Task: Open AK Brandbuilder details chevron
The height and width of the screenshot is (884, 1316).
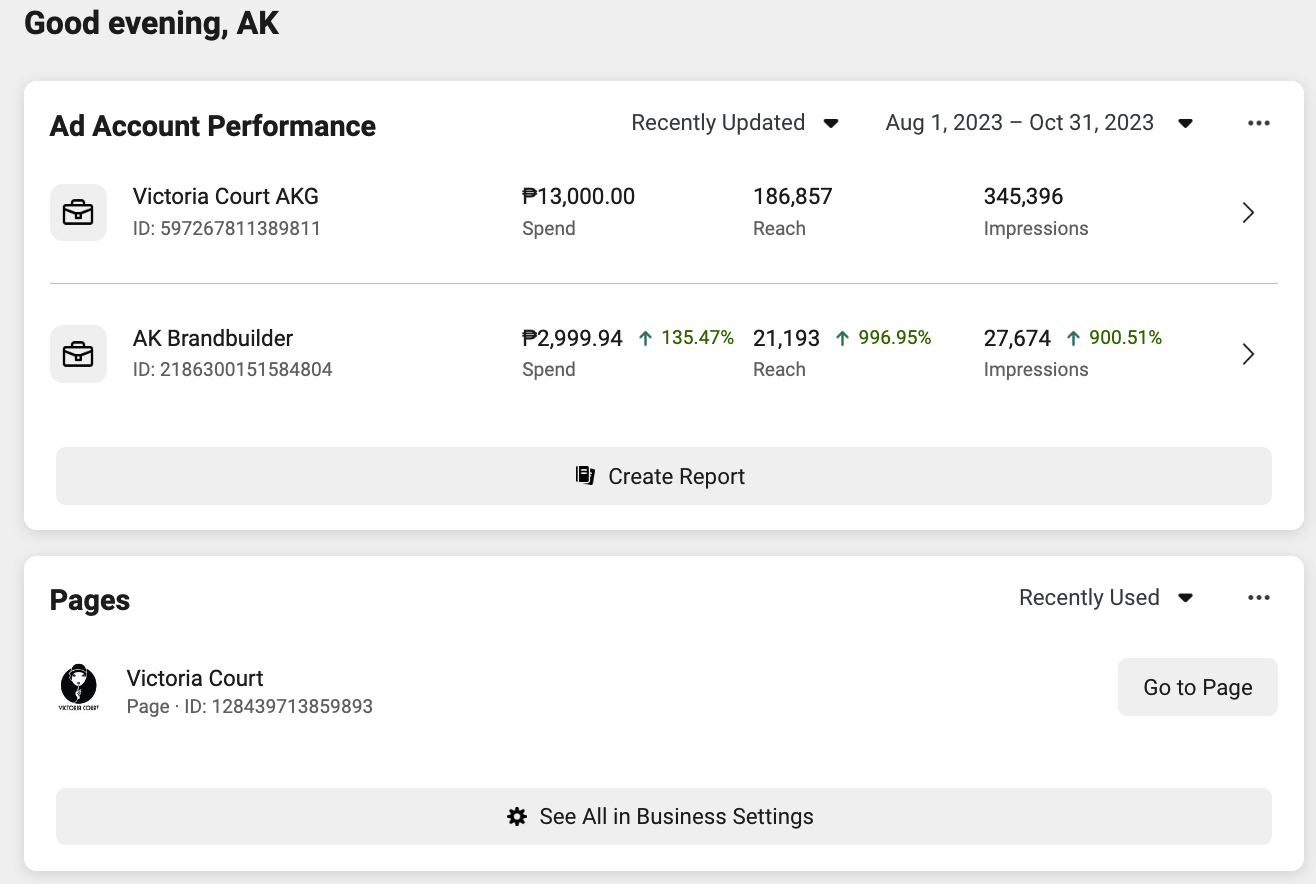Action: tap(1248, 354)
